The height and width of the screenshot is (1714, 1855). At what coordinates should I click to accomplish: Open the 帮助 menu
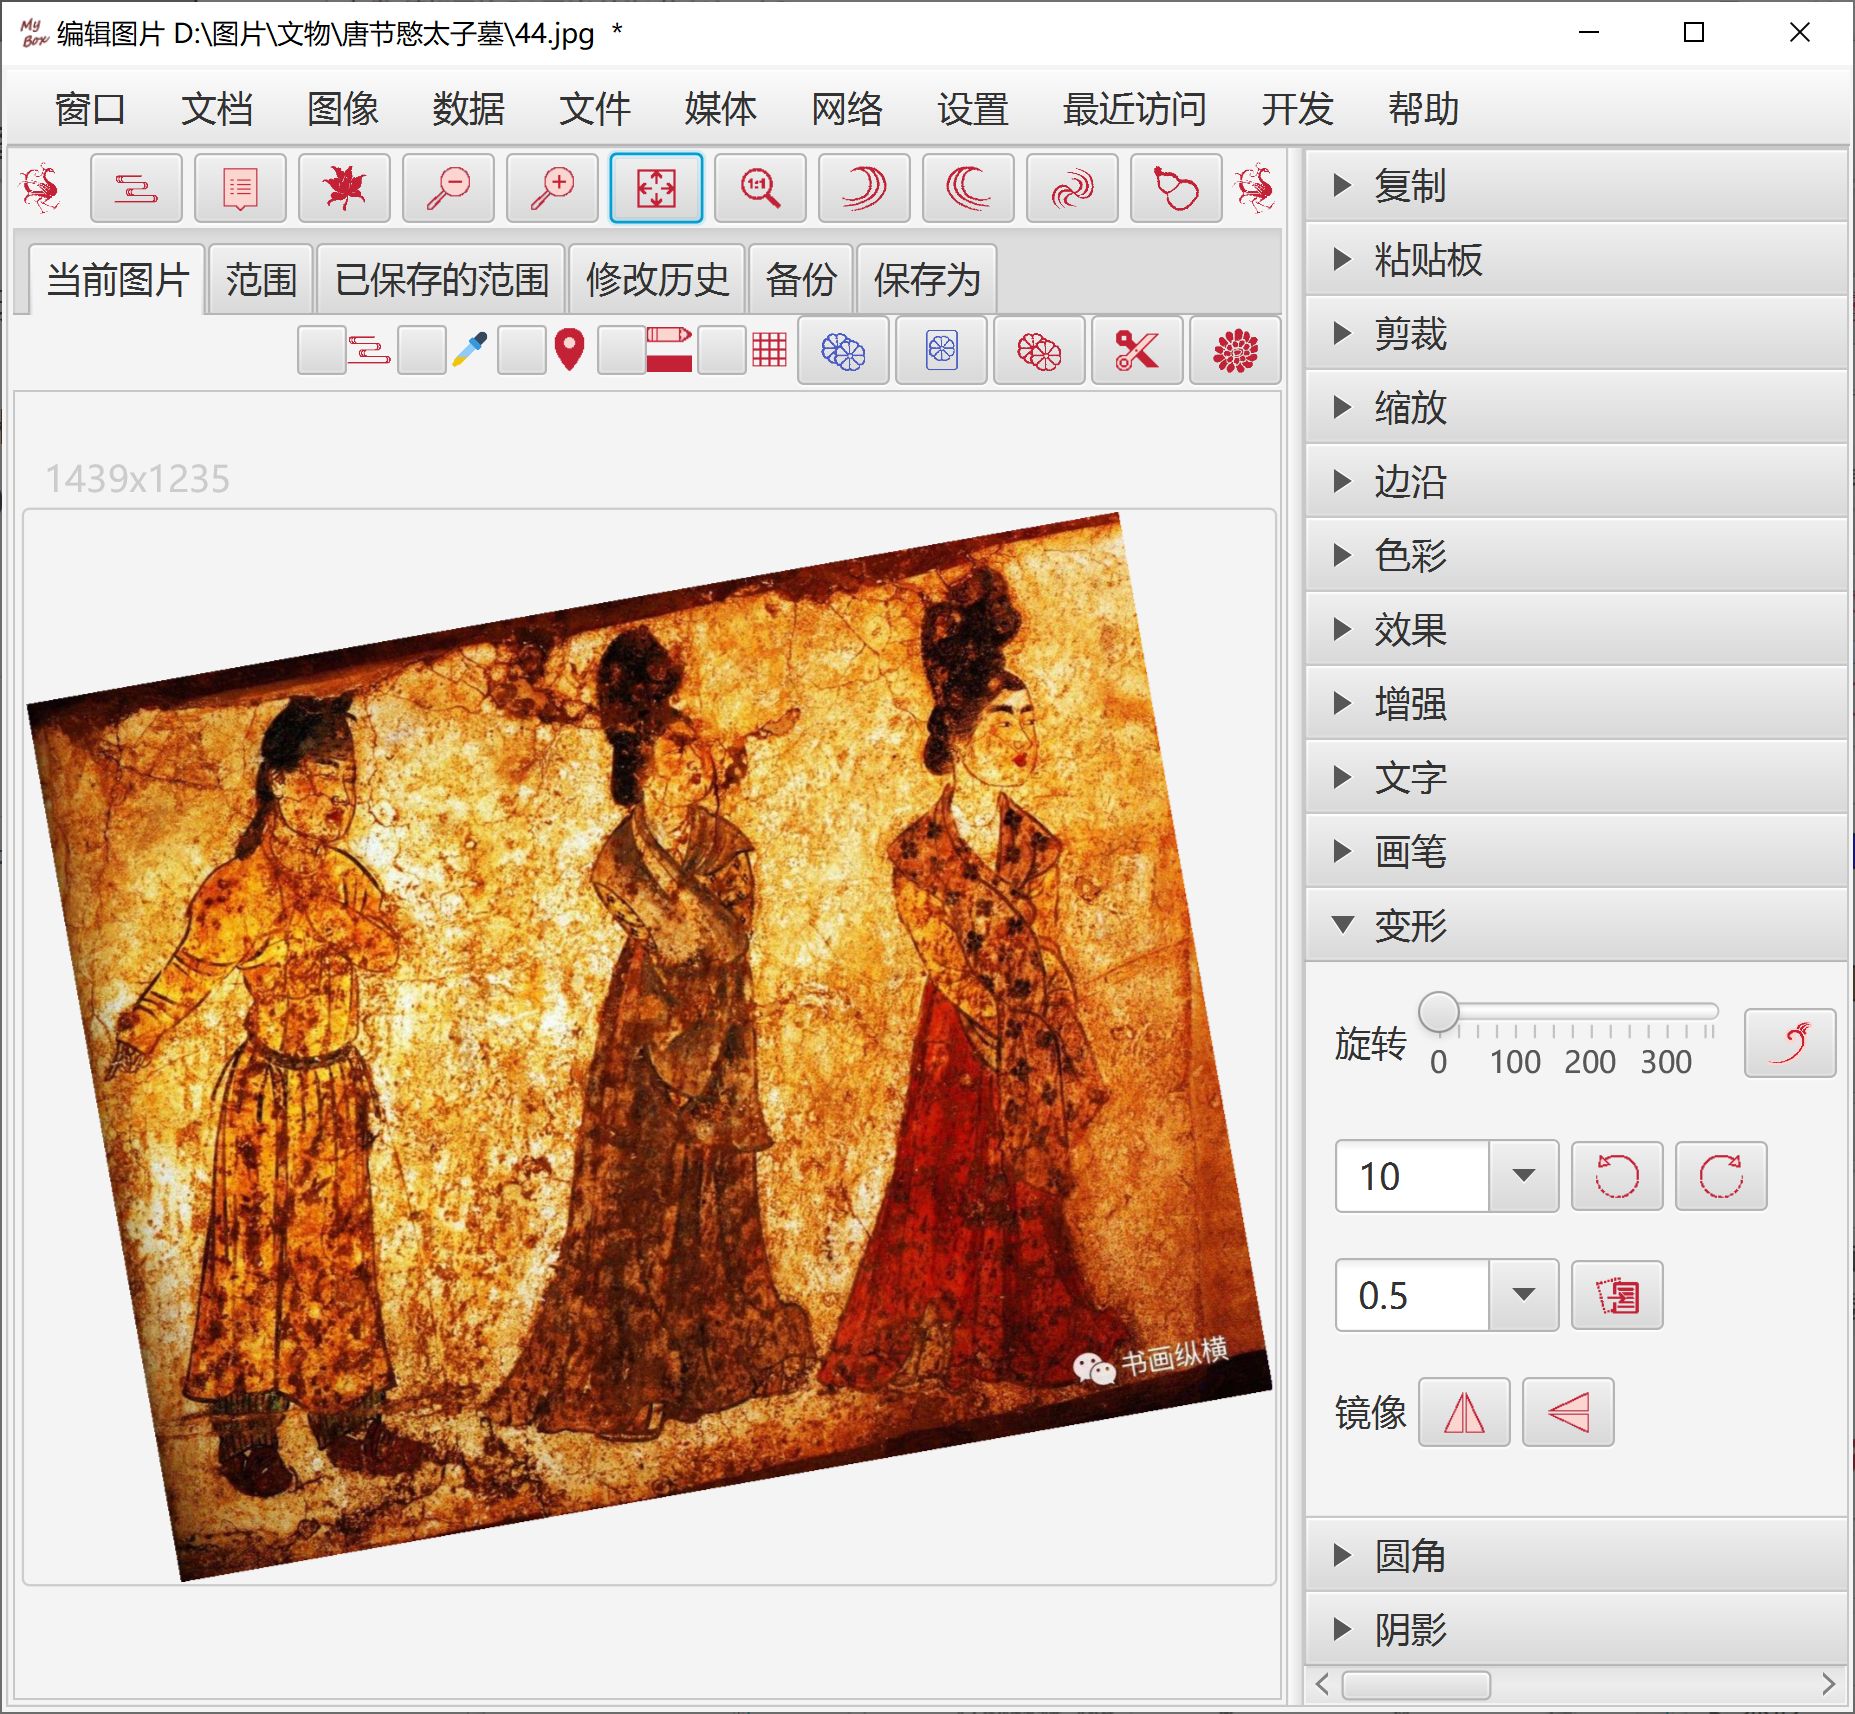tap(1422, 109)
